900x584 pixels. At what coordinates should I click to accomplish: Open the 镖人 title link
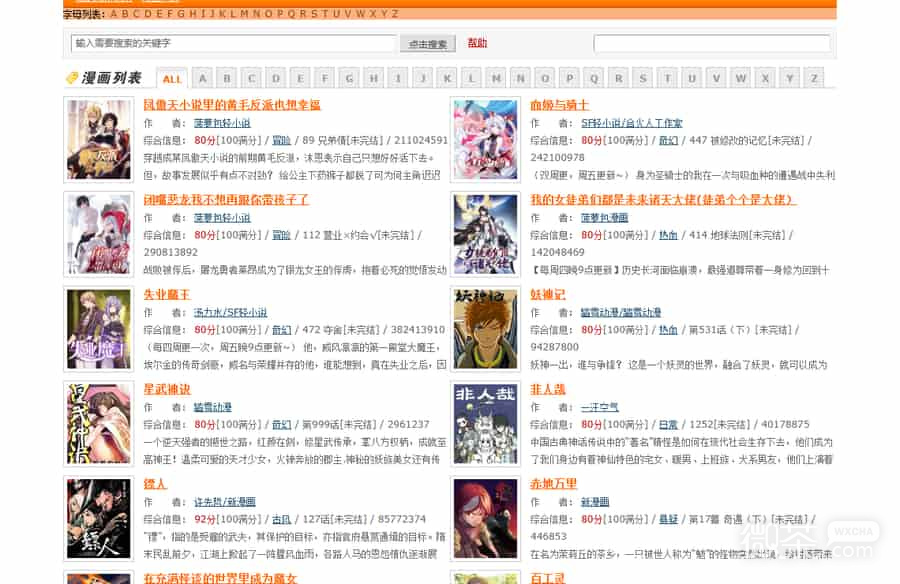(x=155, y=484)
